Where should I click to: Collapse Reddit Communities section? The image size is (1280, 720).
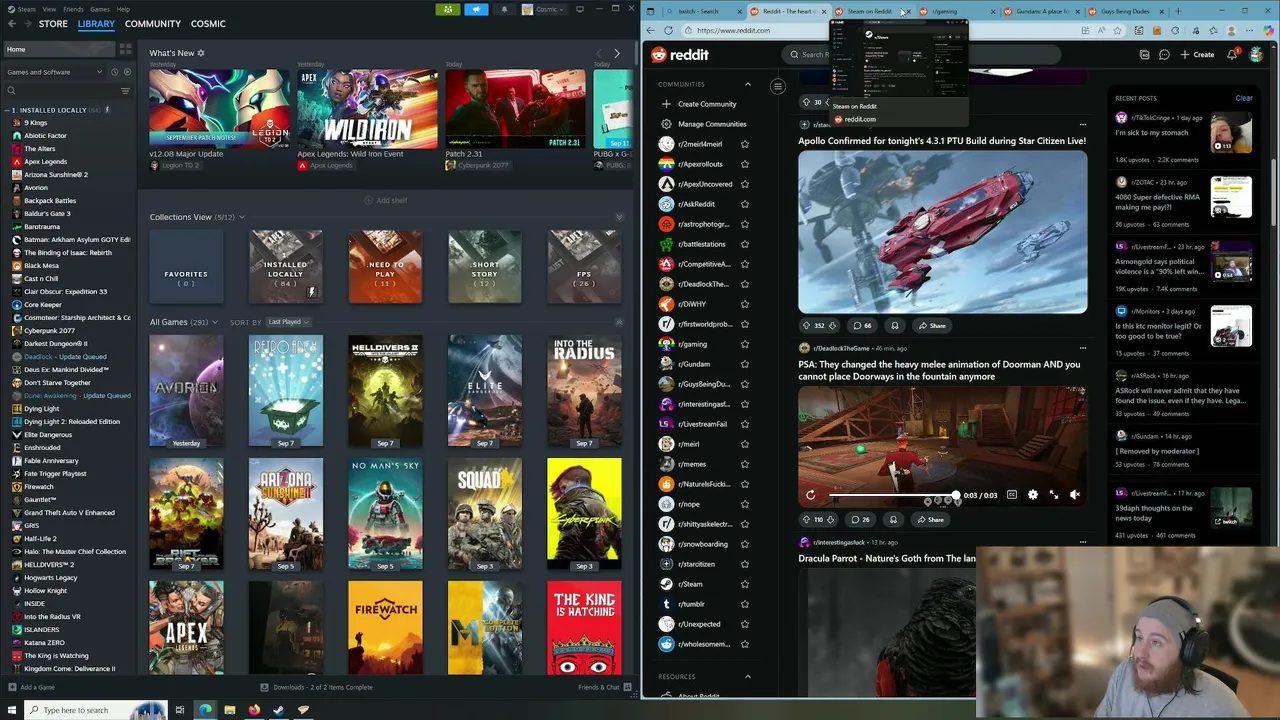click(747, 84)
